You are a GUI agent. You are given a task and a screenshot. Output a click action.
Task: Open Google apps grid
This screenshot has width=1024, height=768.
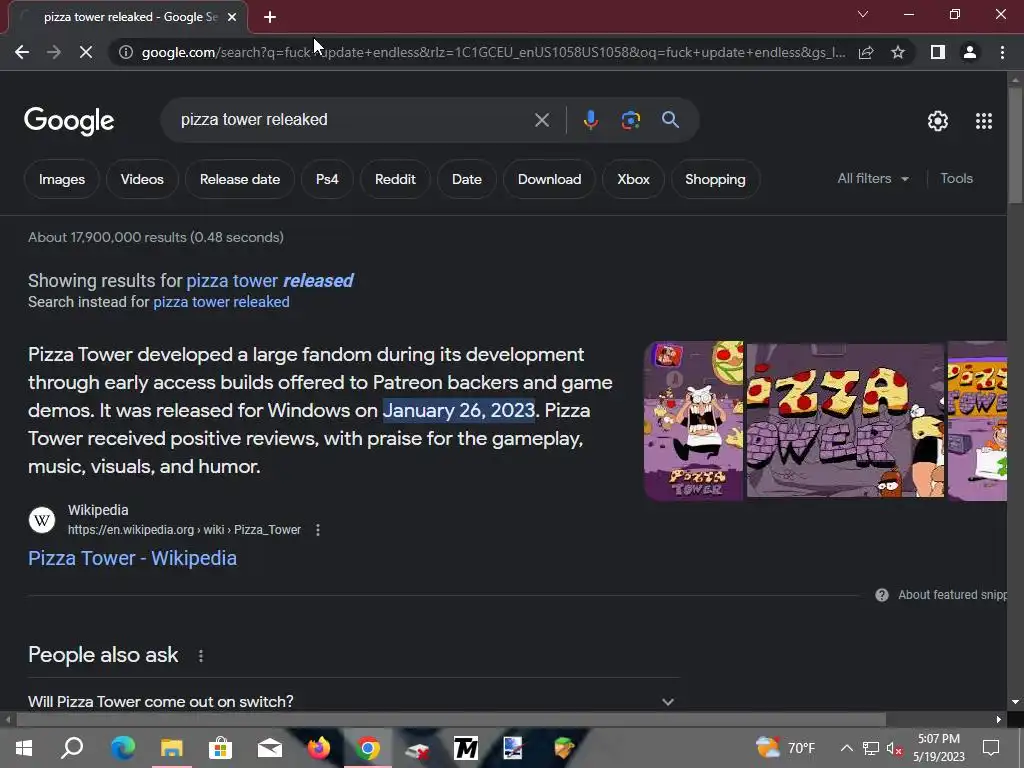coord(984,121)
